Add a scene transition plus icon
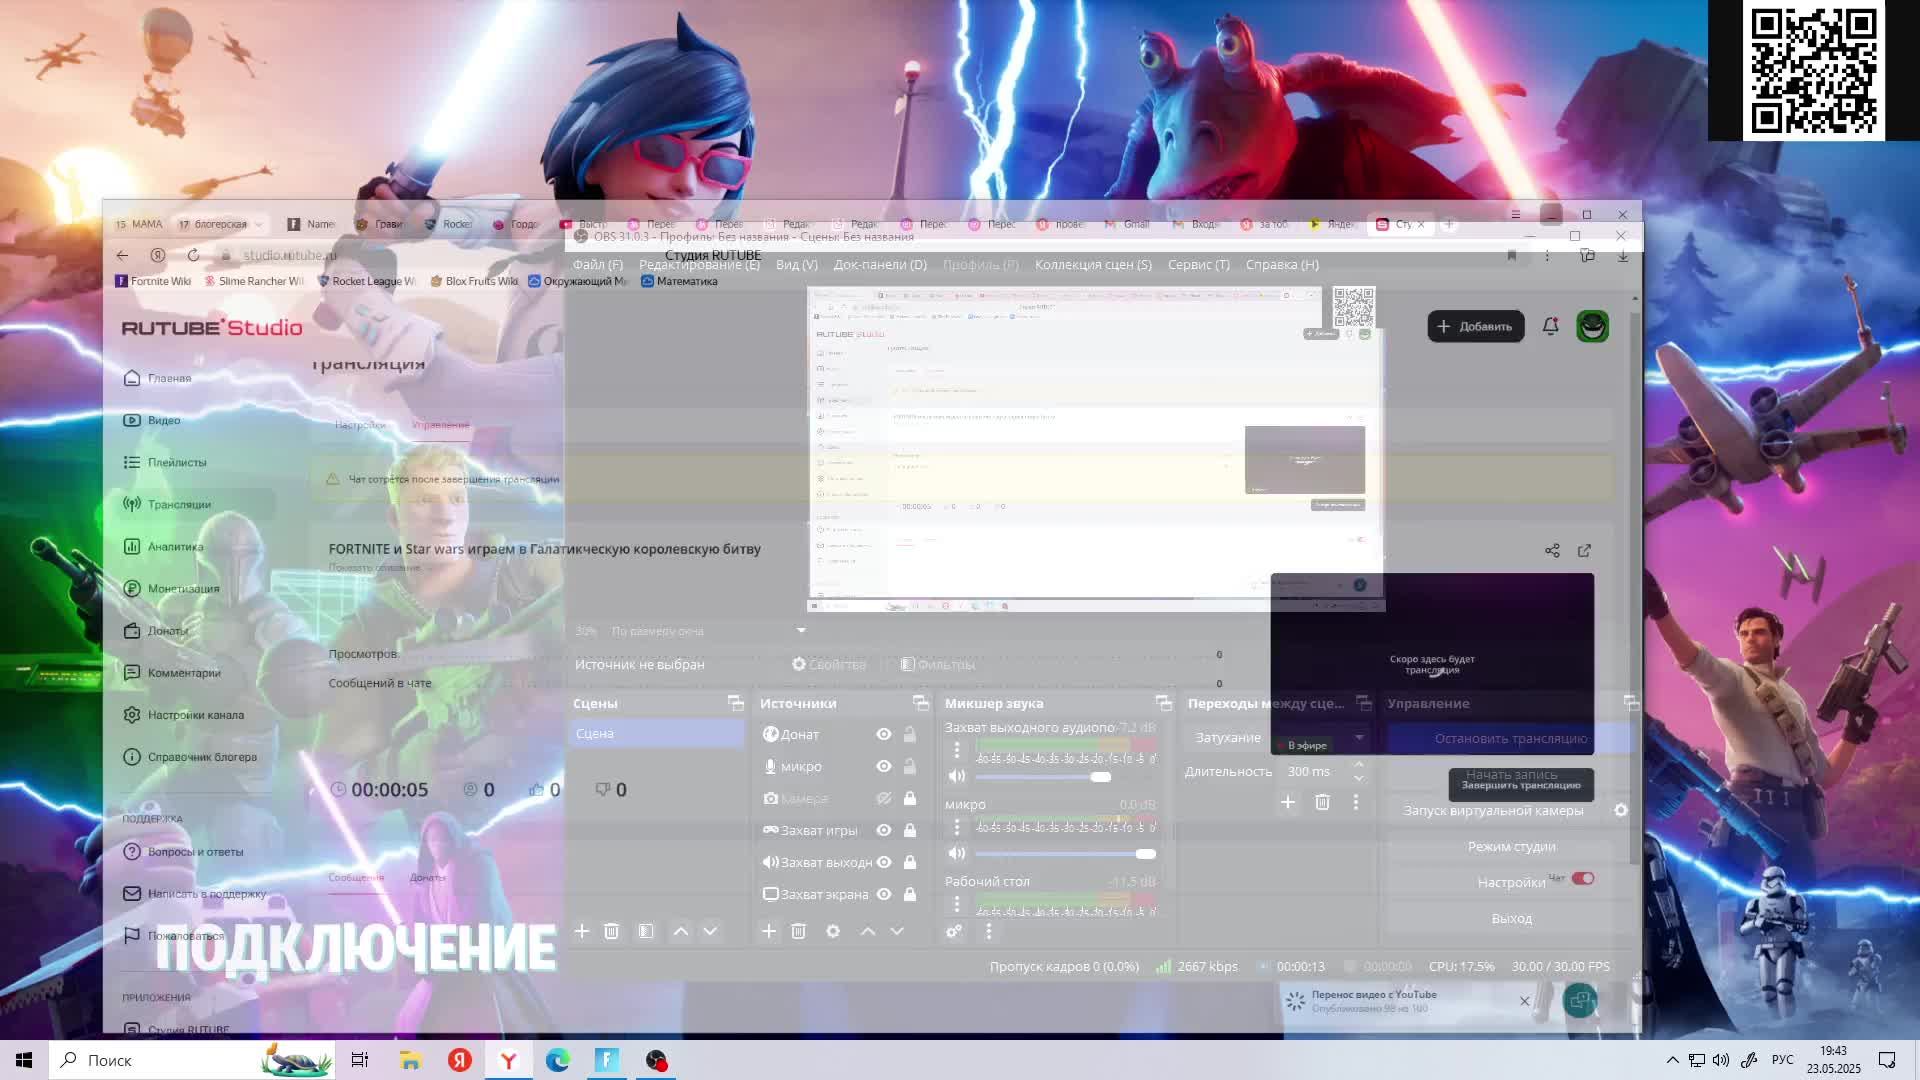Image resolution: width=1920 pixels, height=1080 pixels. point(1288,802)
